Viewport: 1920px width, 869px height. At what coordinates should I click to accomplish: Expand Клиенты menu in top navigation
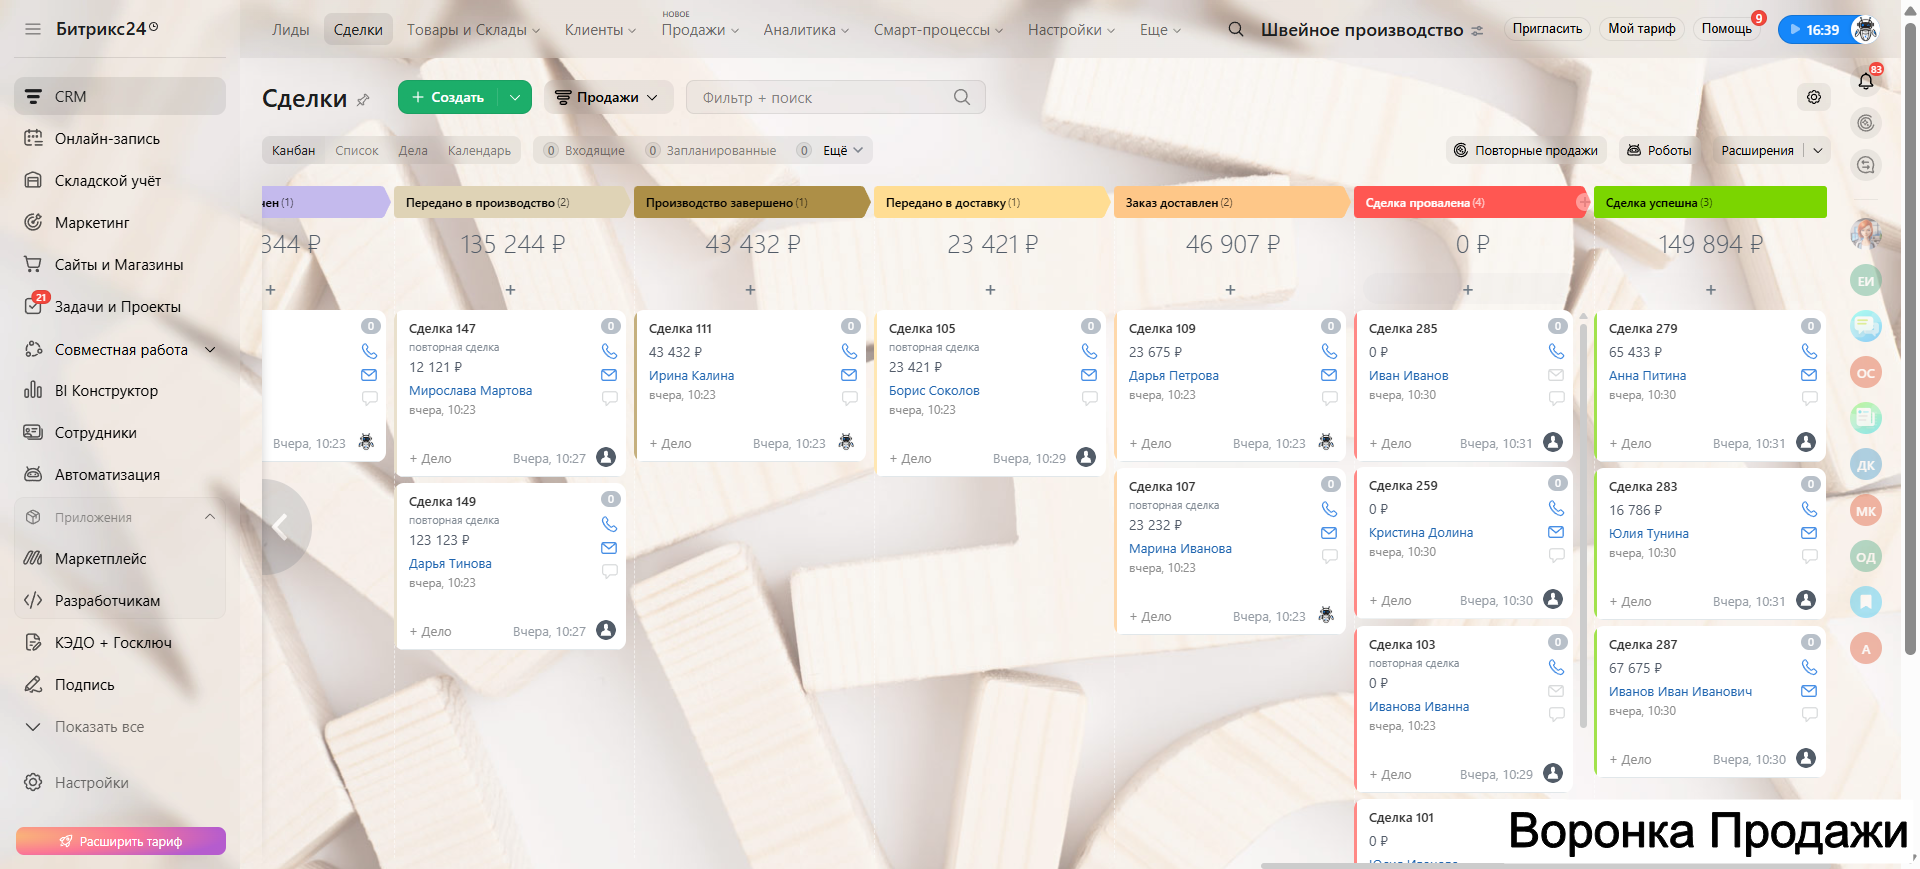coord(600,30)
